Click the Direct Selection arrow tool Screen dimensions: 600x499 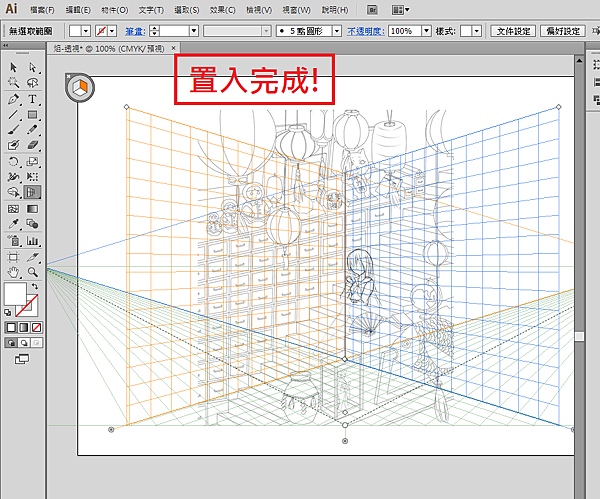pyautogui.click(x=33, y=67)
